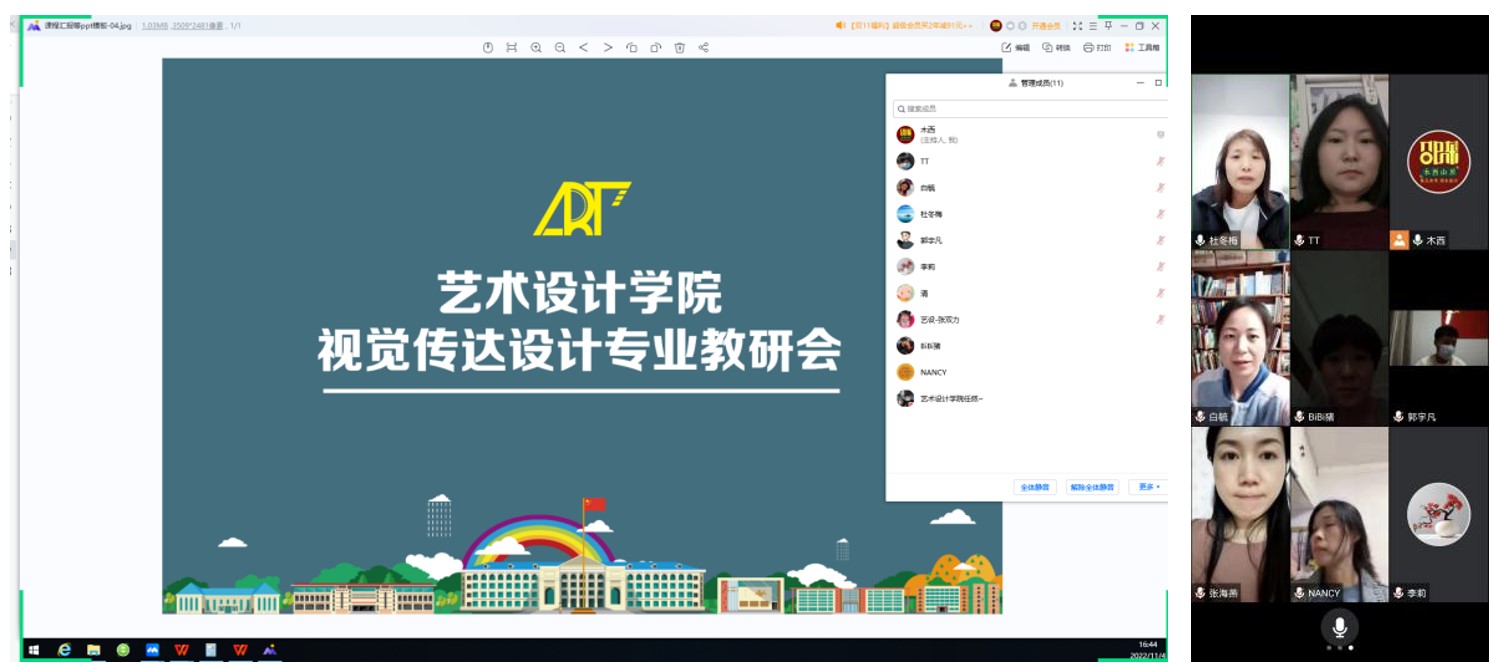This screenshot has height=667, width=1491.
Task: Select the 艺设-张双力 member name
Action: coord(940,320)
